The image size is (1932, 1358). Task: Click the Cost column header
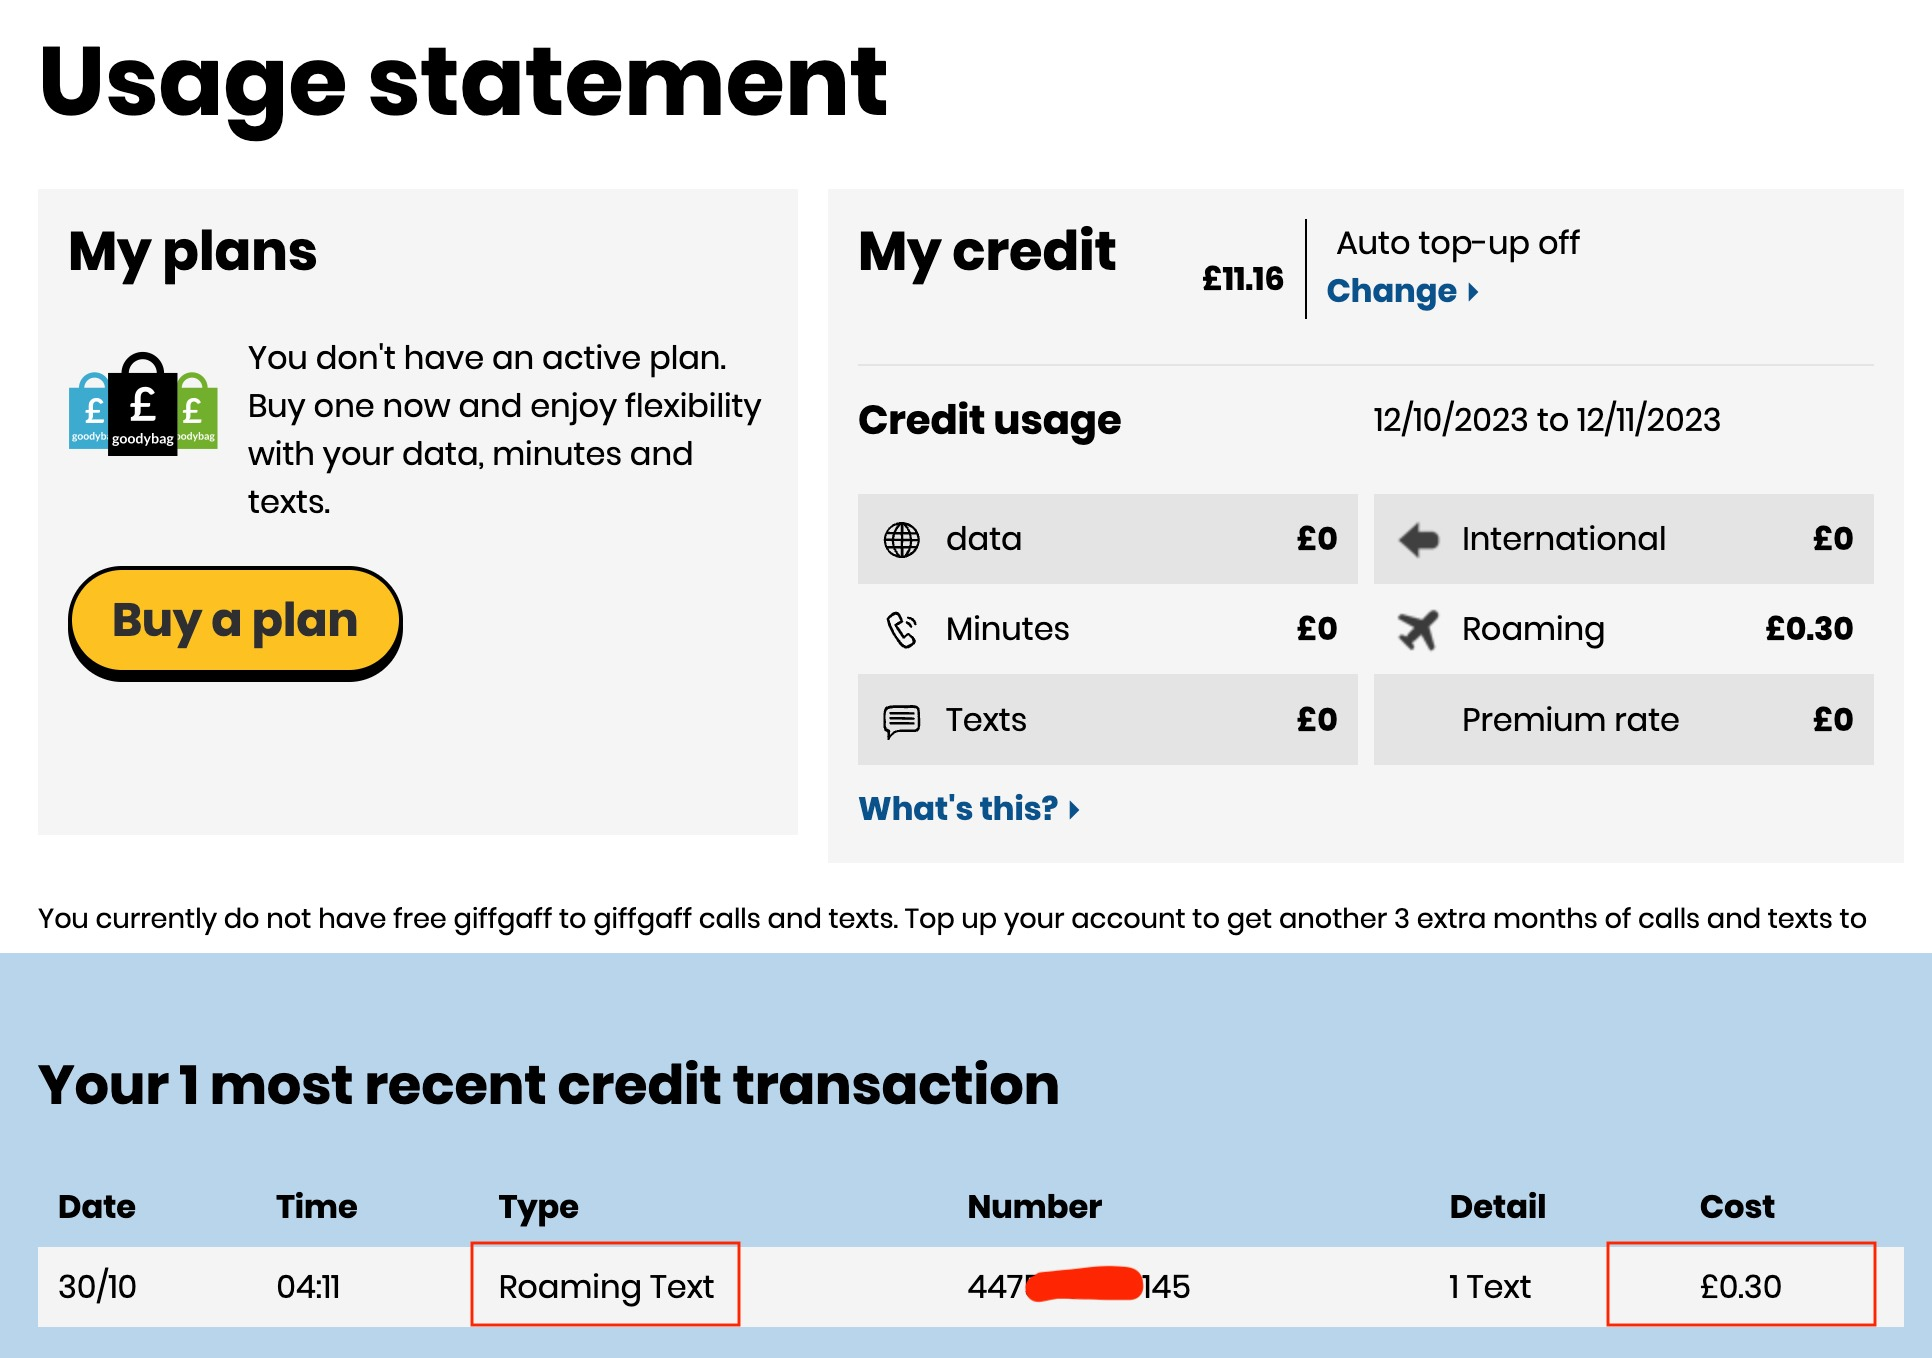click(1737, 1207)
